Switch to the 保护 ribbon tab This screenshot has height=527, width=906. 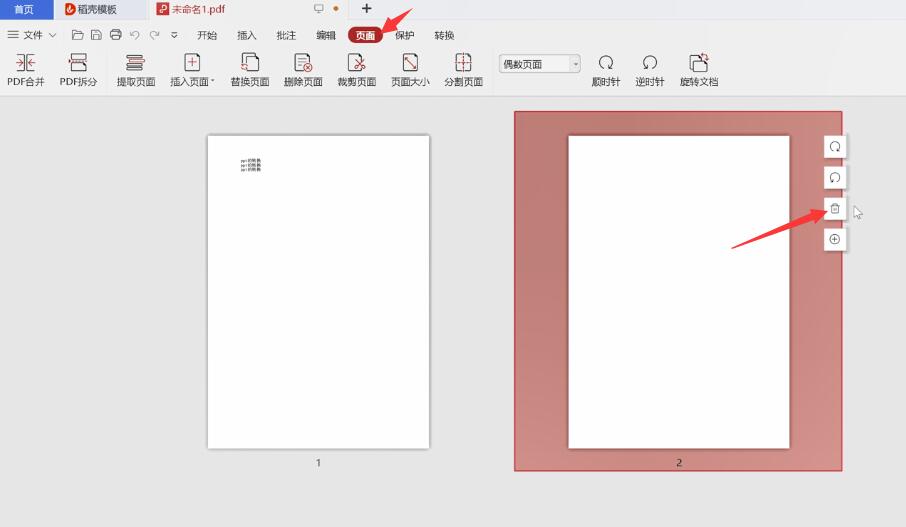[x=404, y=35]
